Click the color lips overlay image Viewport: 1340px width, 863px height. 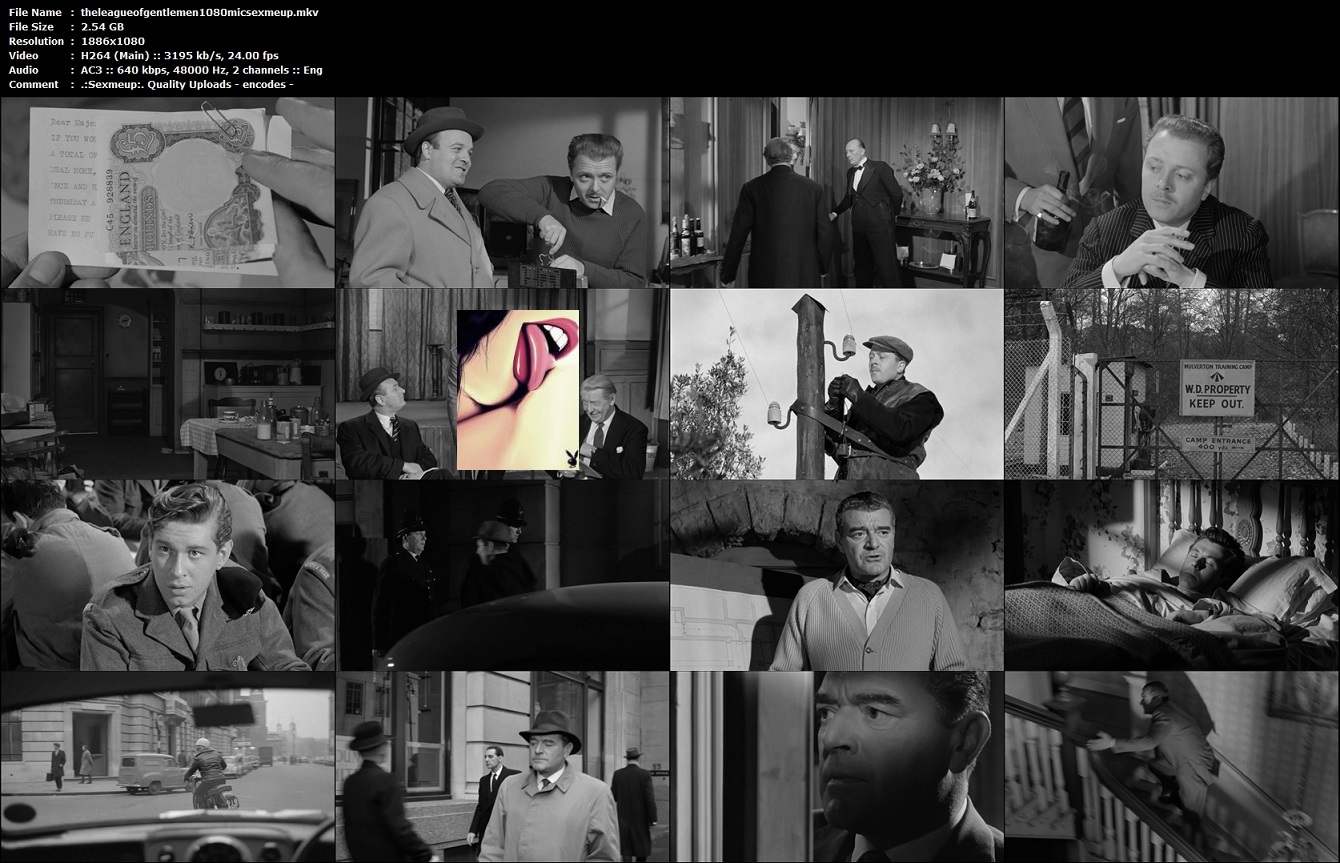(x=518, y=389)
